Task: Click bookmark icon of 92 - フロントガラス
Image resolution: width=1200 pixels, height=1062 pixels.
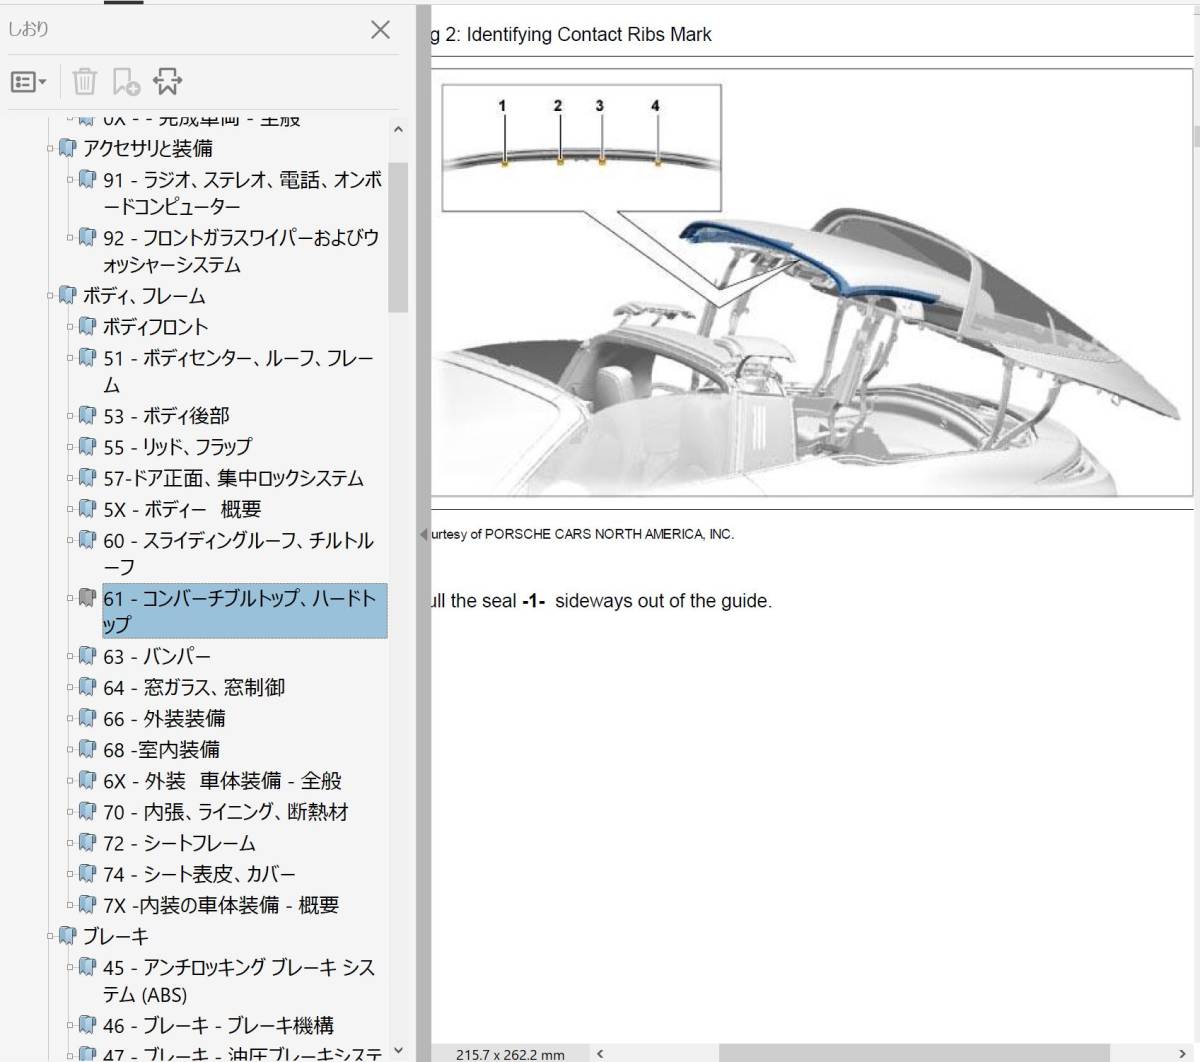Action: tap(88, 237)
